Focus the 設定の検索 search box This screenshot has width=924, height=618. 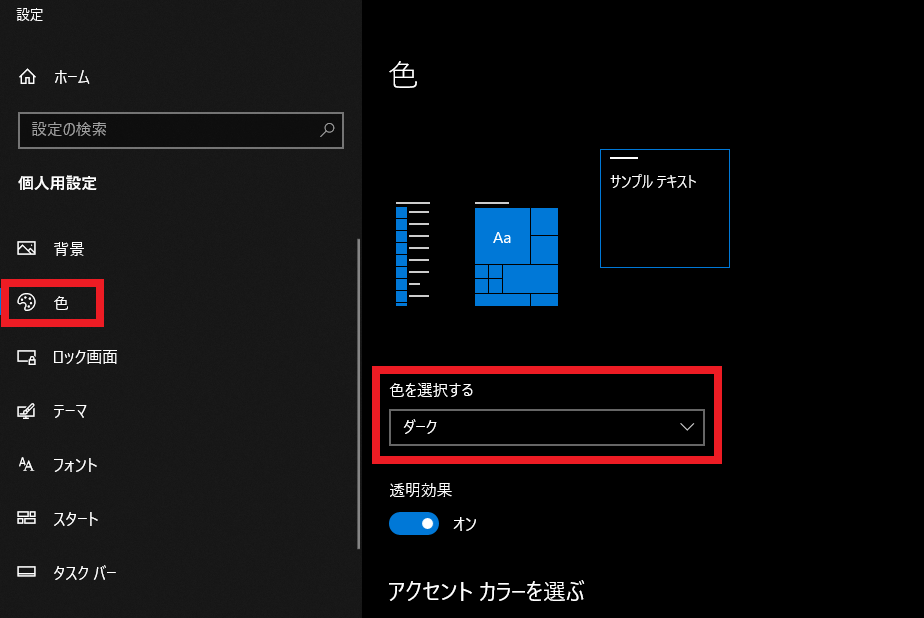point(181,130)
